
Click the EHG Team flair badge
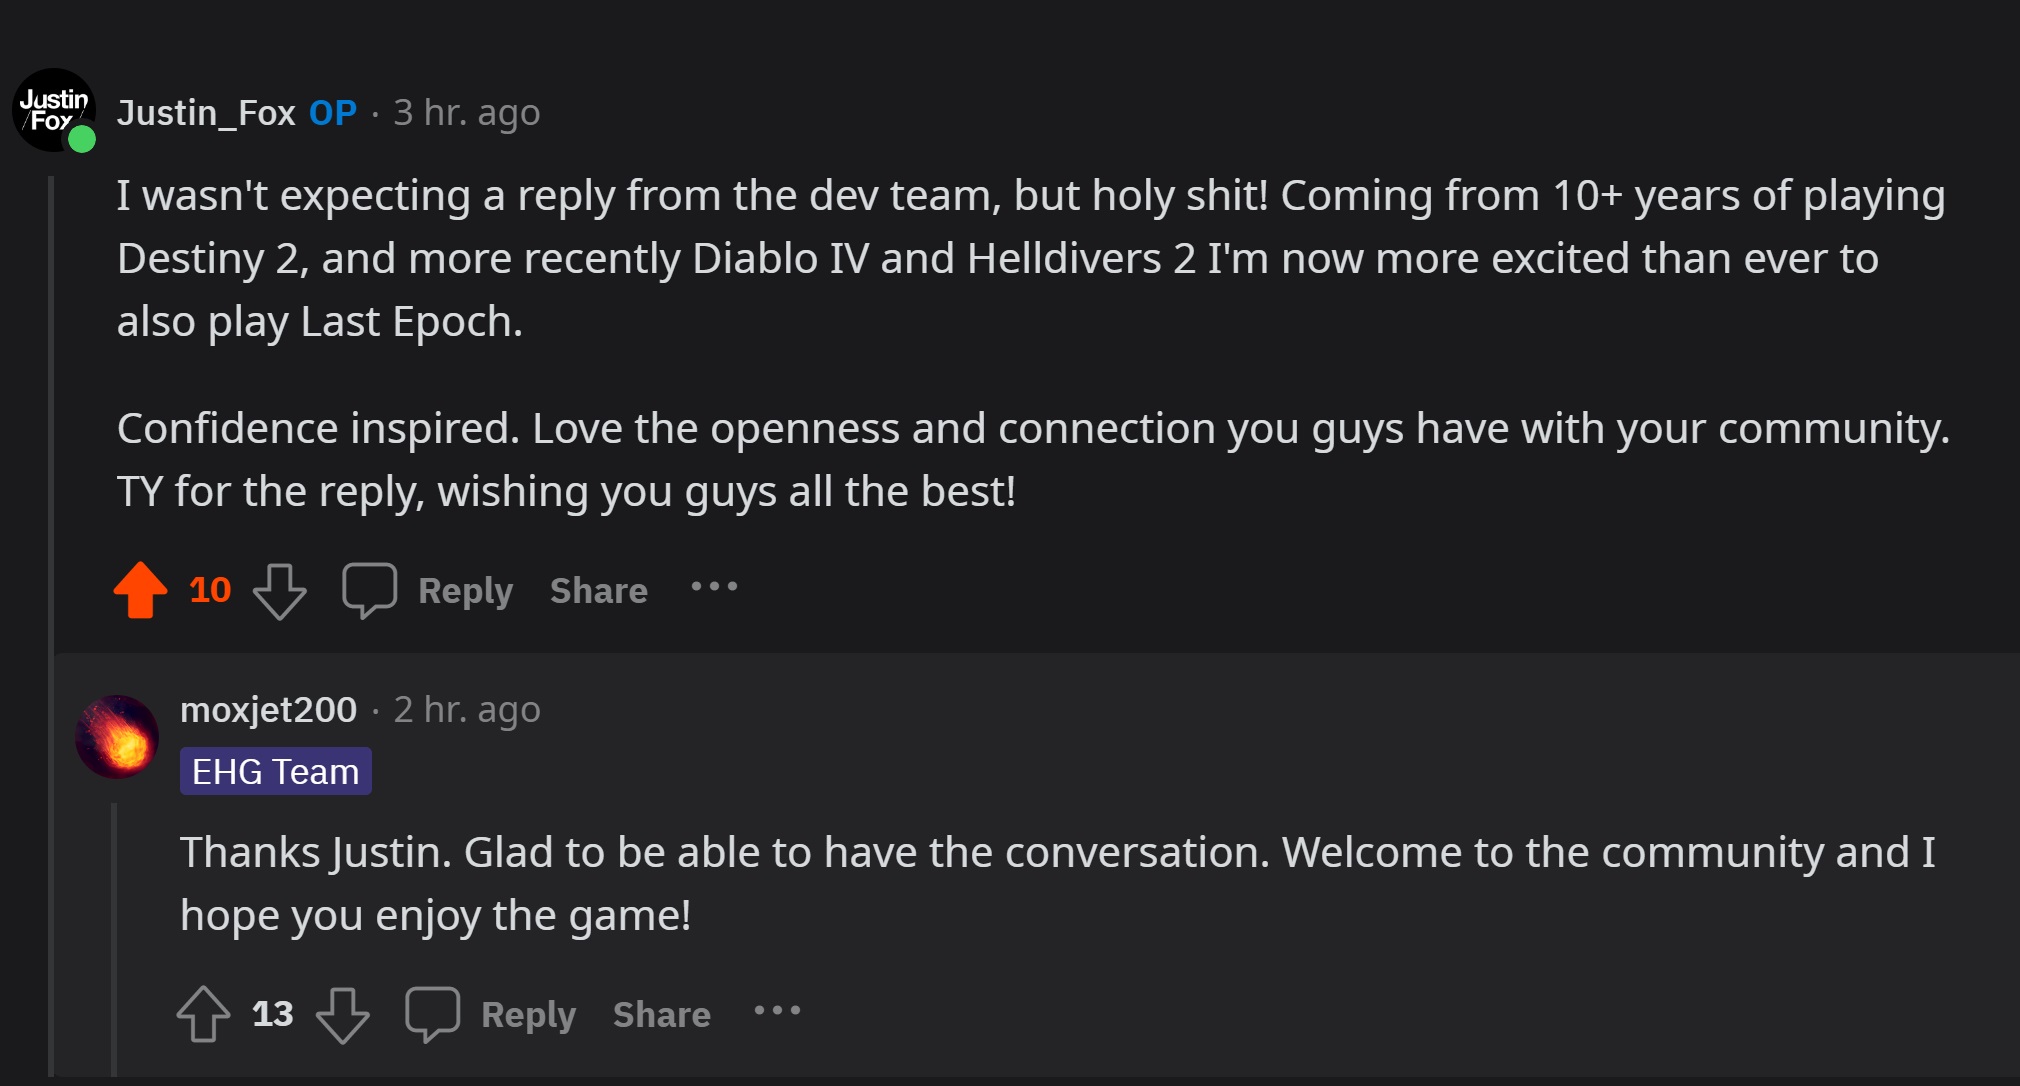275,772
